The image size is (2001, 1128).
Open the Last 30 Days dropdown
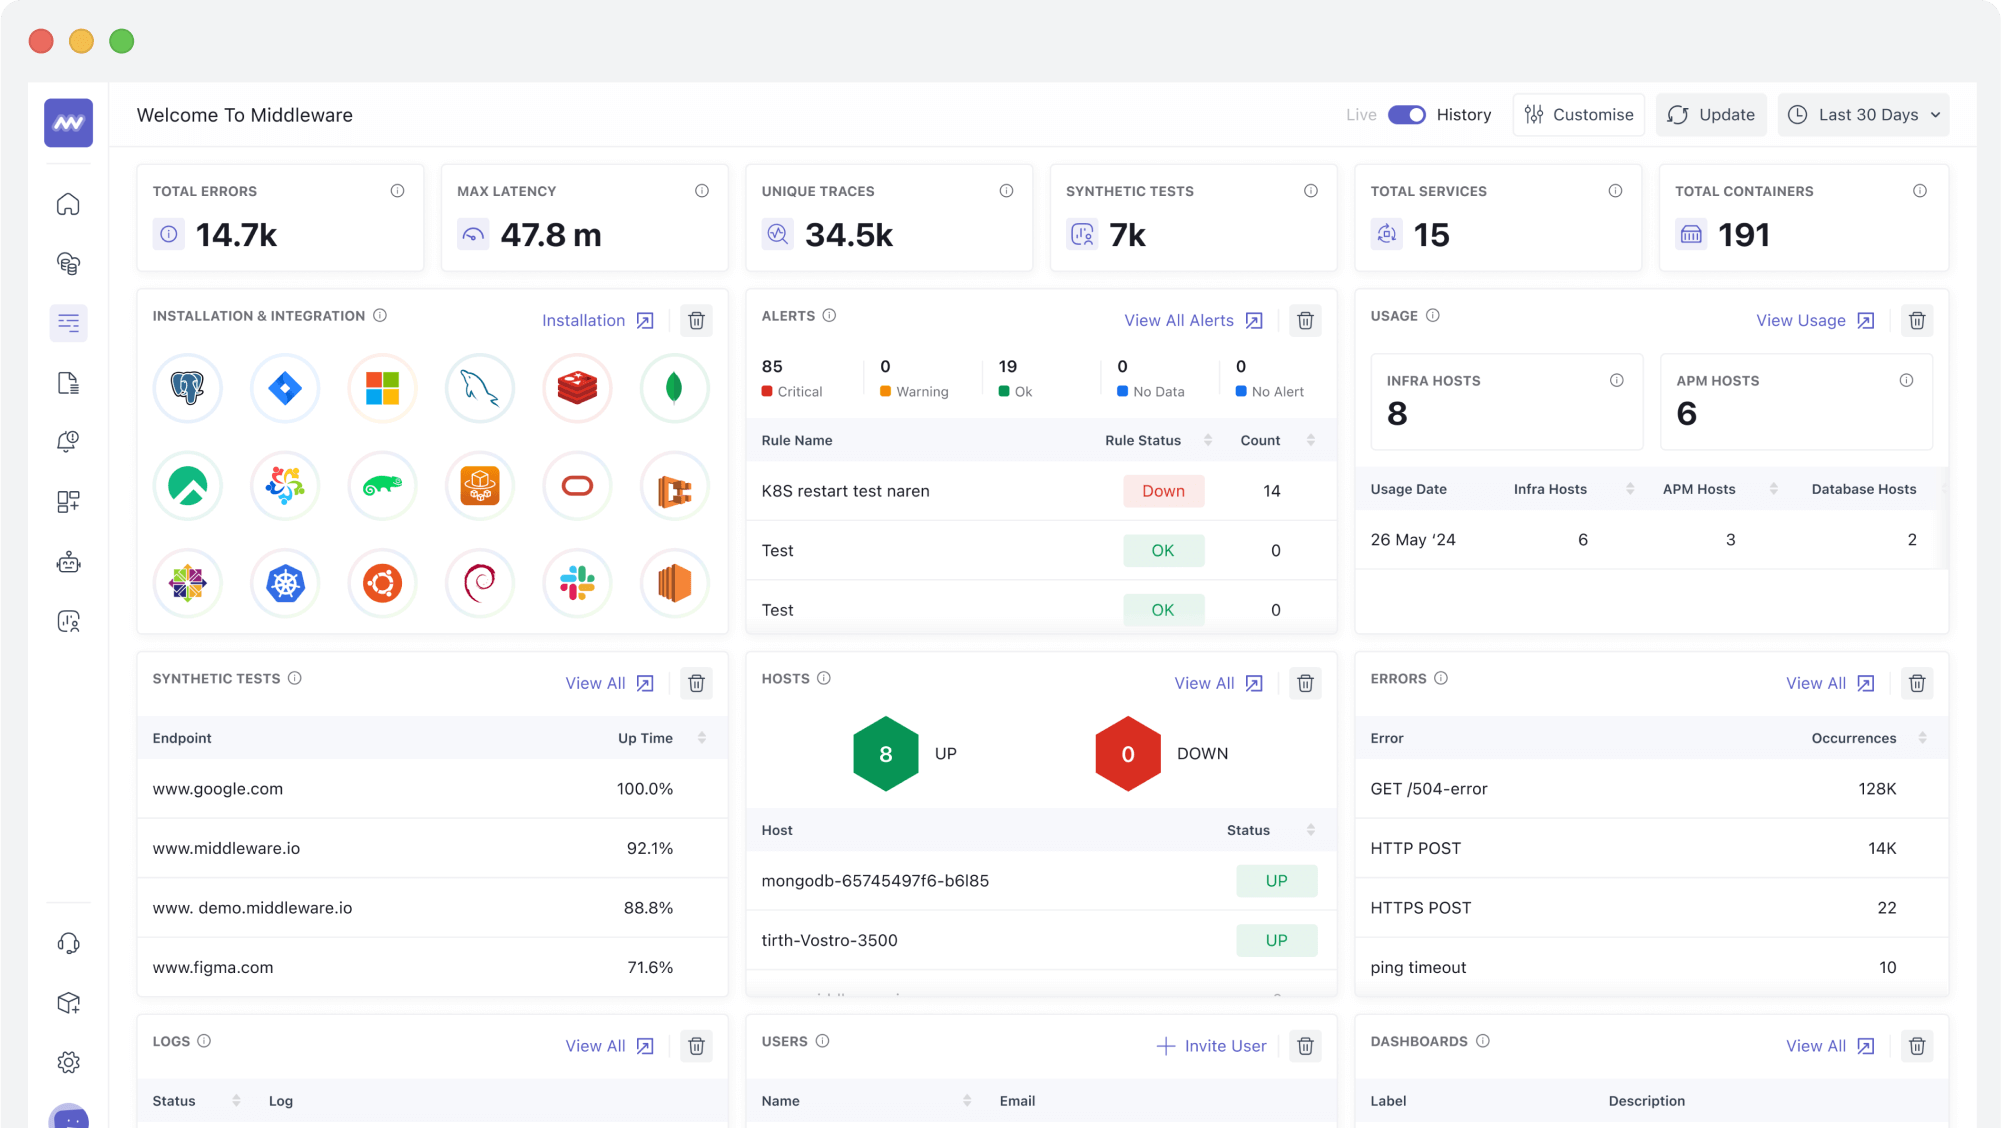[x=1866, y=115]
